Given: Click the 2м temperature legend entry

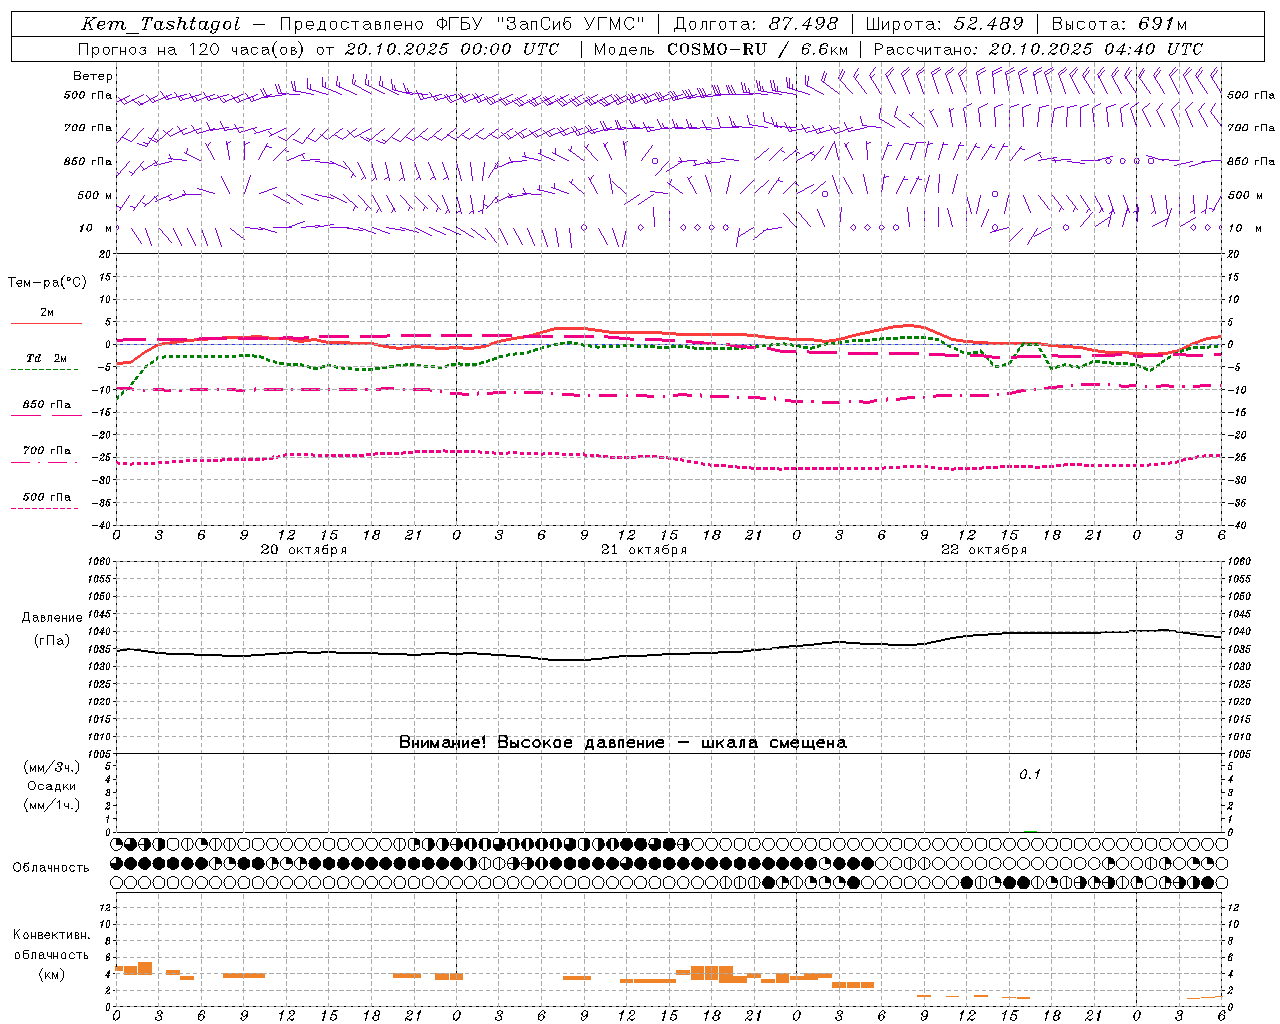Looking at the screenshot, I should (x=47, y=313).
